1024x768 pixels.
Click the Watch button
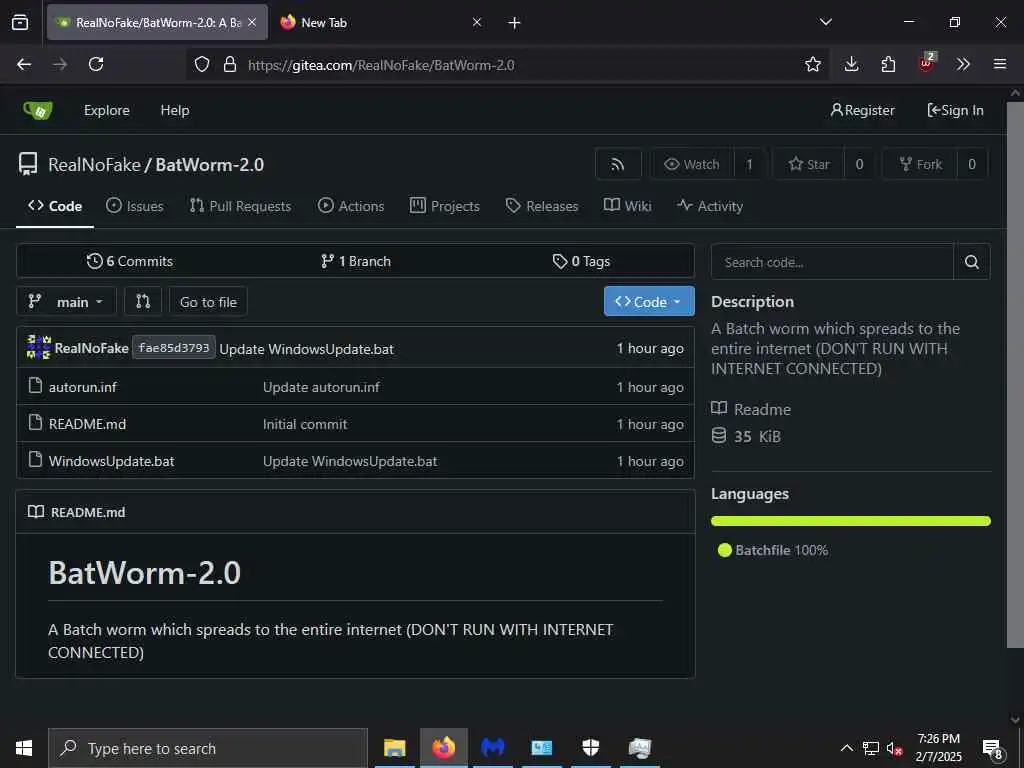click(x=692, y=164)
